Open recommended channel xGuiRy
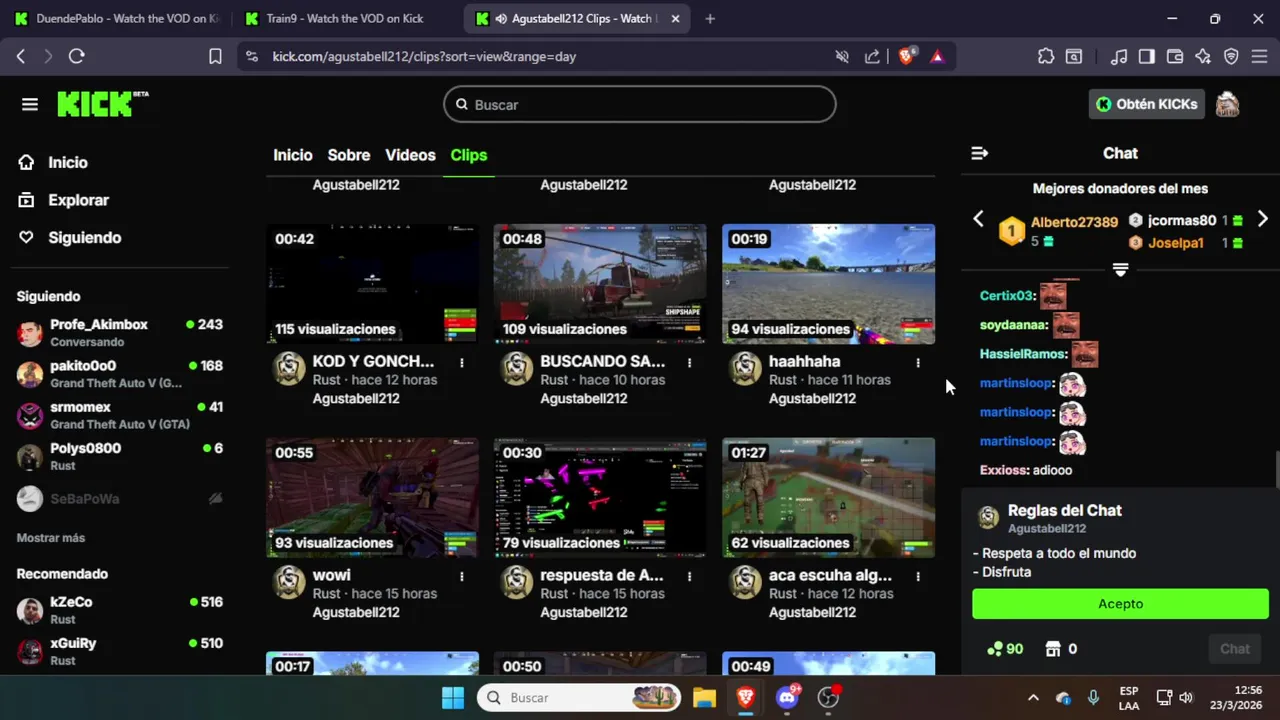Image resolution: width=1280 pixels, height=720 pixels. (120, 651)
